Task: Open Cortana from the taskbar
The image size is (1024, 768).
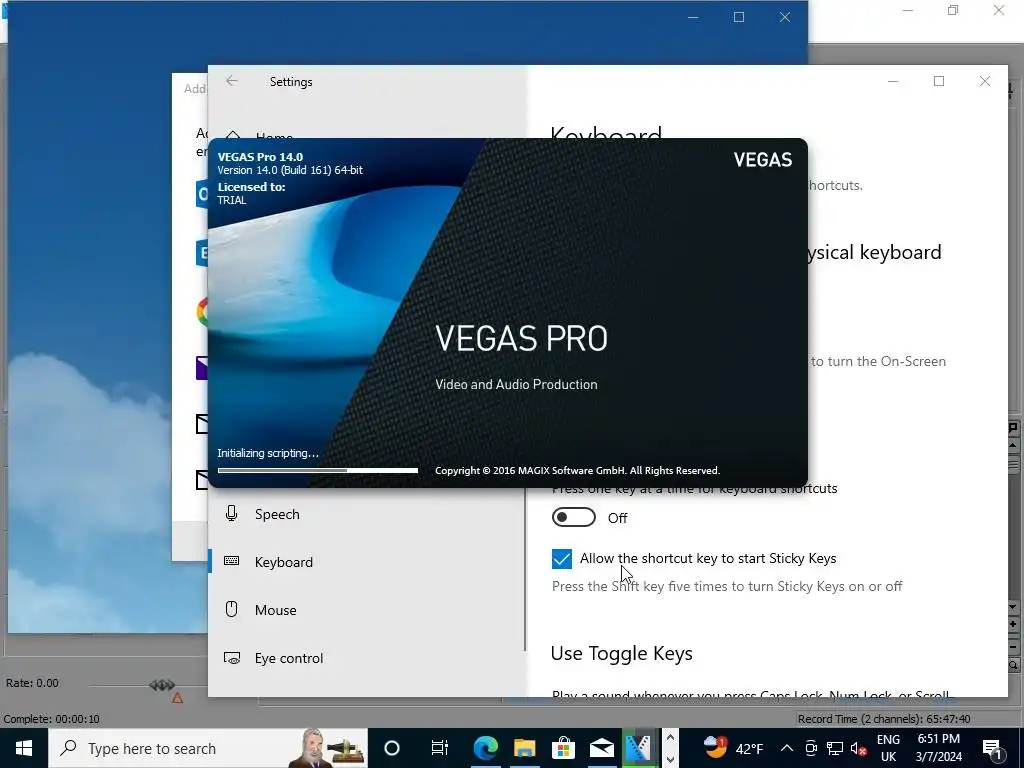Action: 392,748
